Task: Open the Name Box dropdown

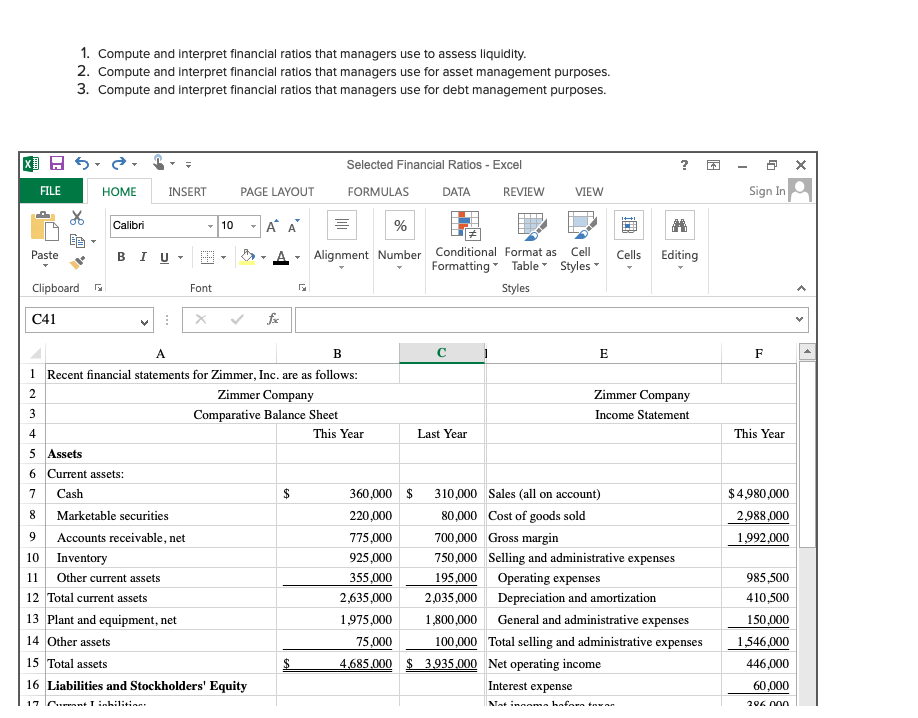Action: pyautogui.click(x=144, y=322)
